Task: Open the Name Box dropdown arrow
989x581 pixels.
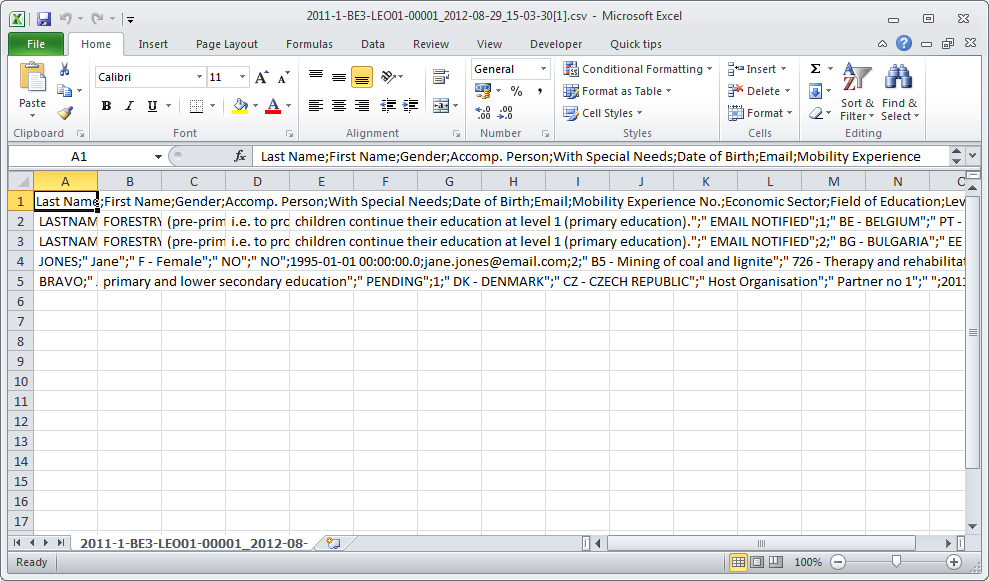Action: 158,156
